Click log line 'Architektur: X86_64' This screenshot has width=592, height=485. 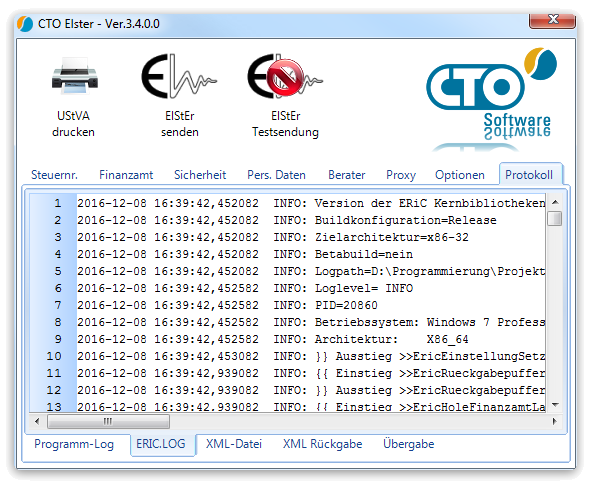coord(311,339)
